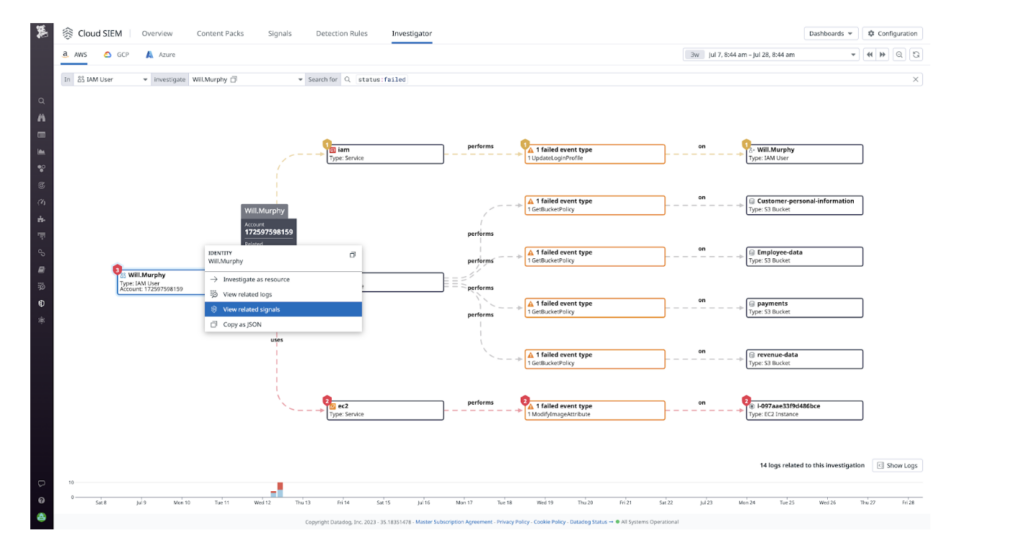Click '14 logs related to this investigation' text
1024x551 pixels.
coord(812,465)
